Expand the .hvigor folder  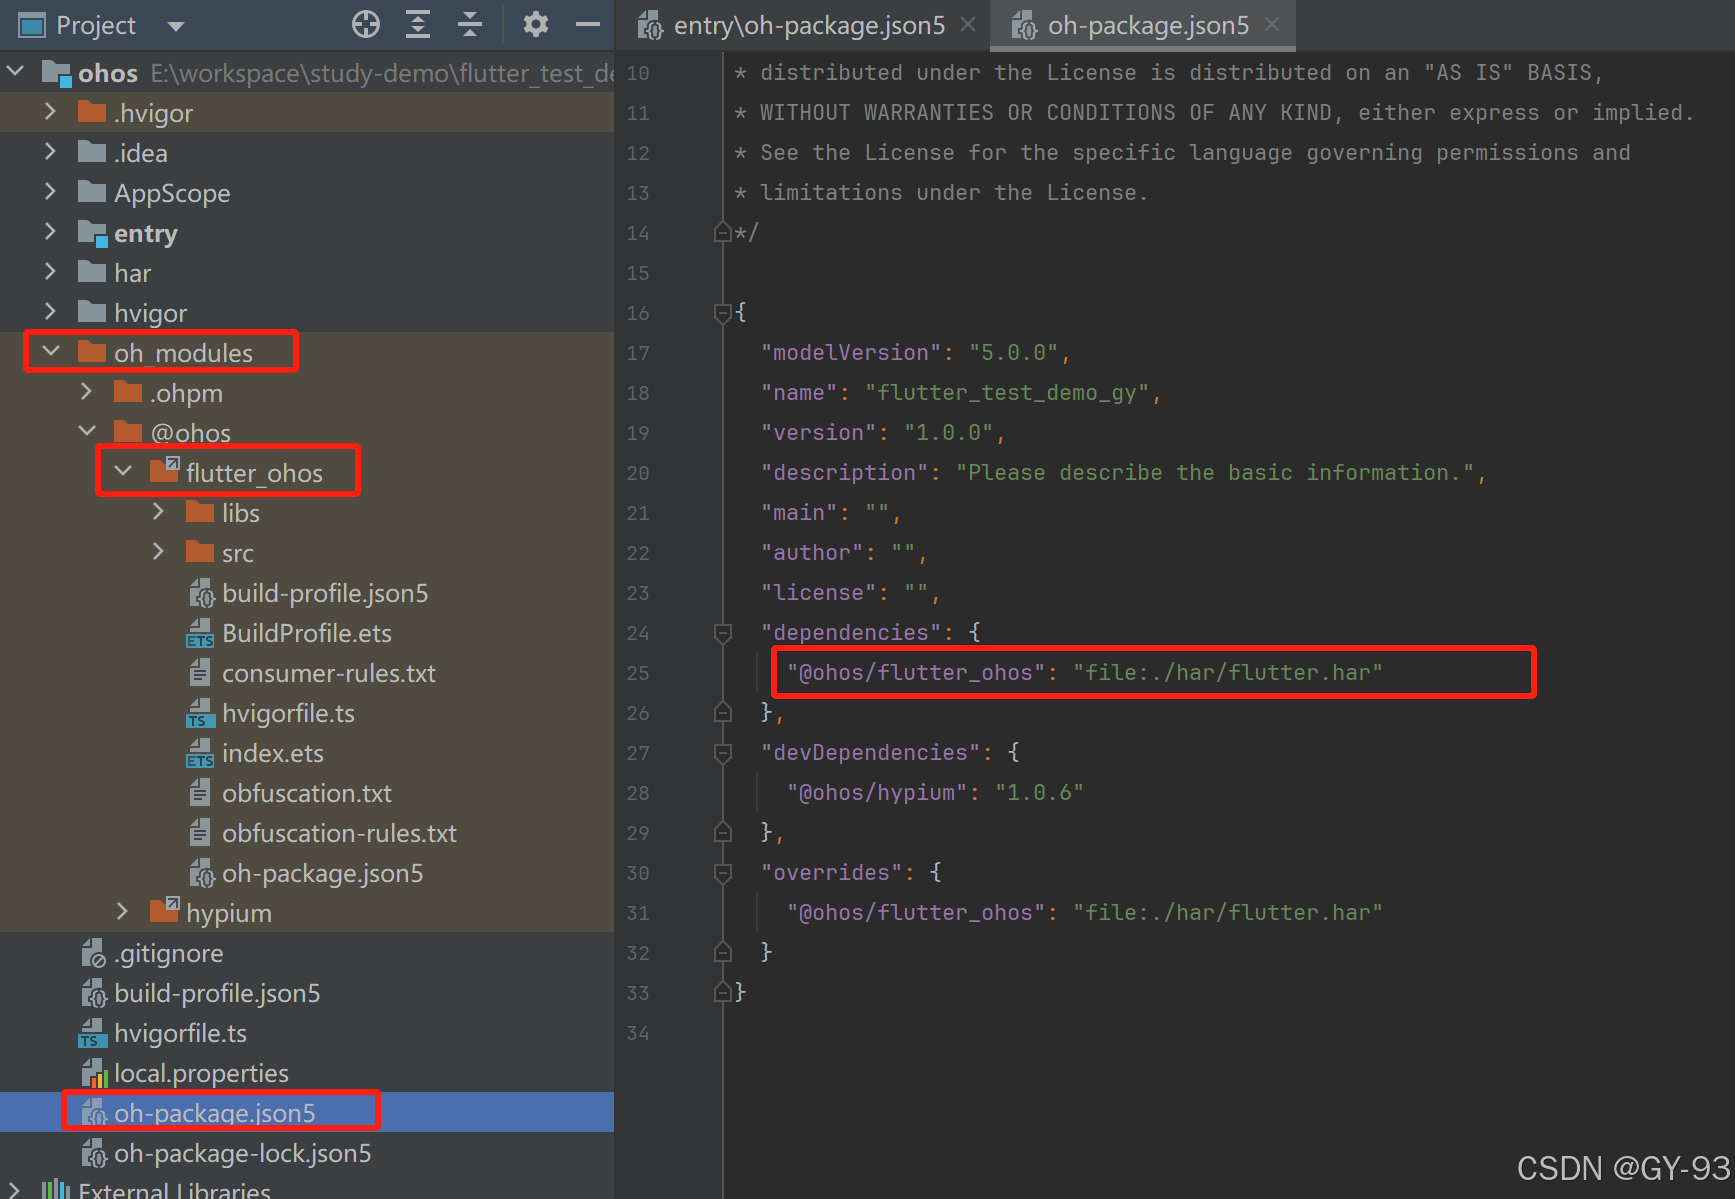(50, 111)
